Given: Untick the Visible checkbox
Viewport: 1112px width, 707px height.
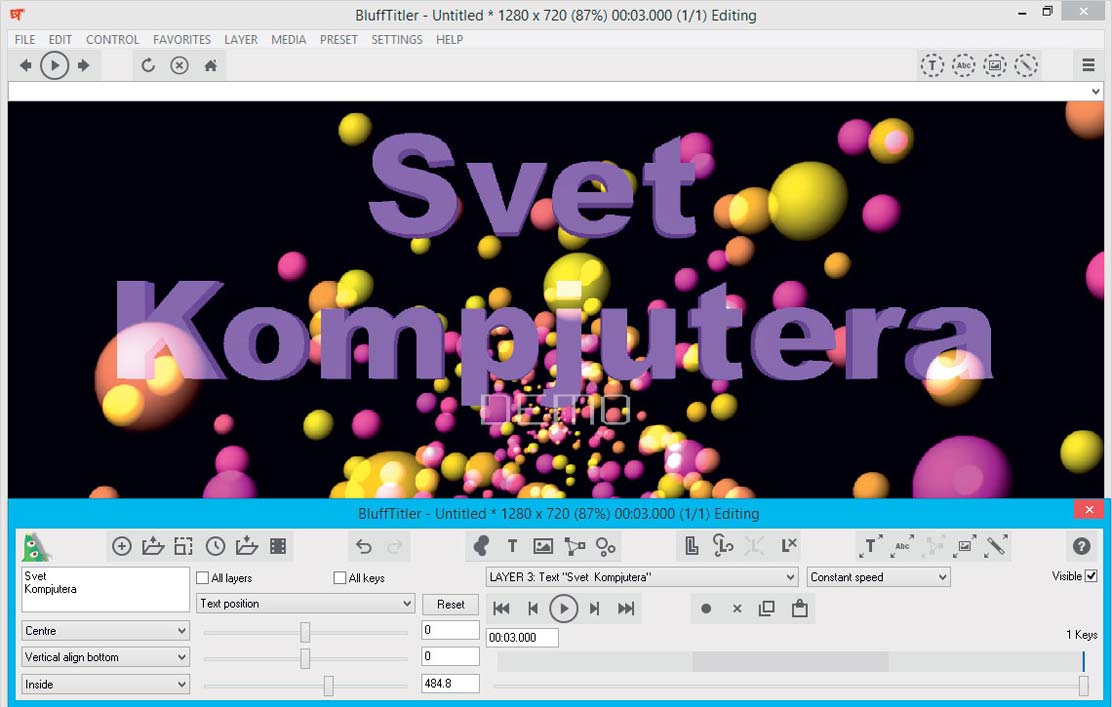Looking at the screenshot, I should 1091,576.
